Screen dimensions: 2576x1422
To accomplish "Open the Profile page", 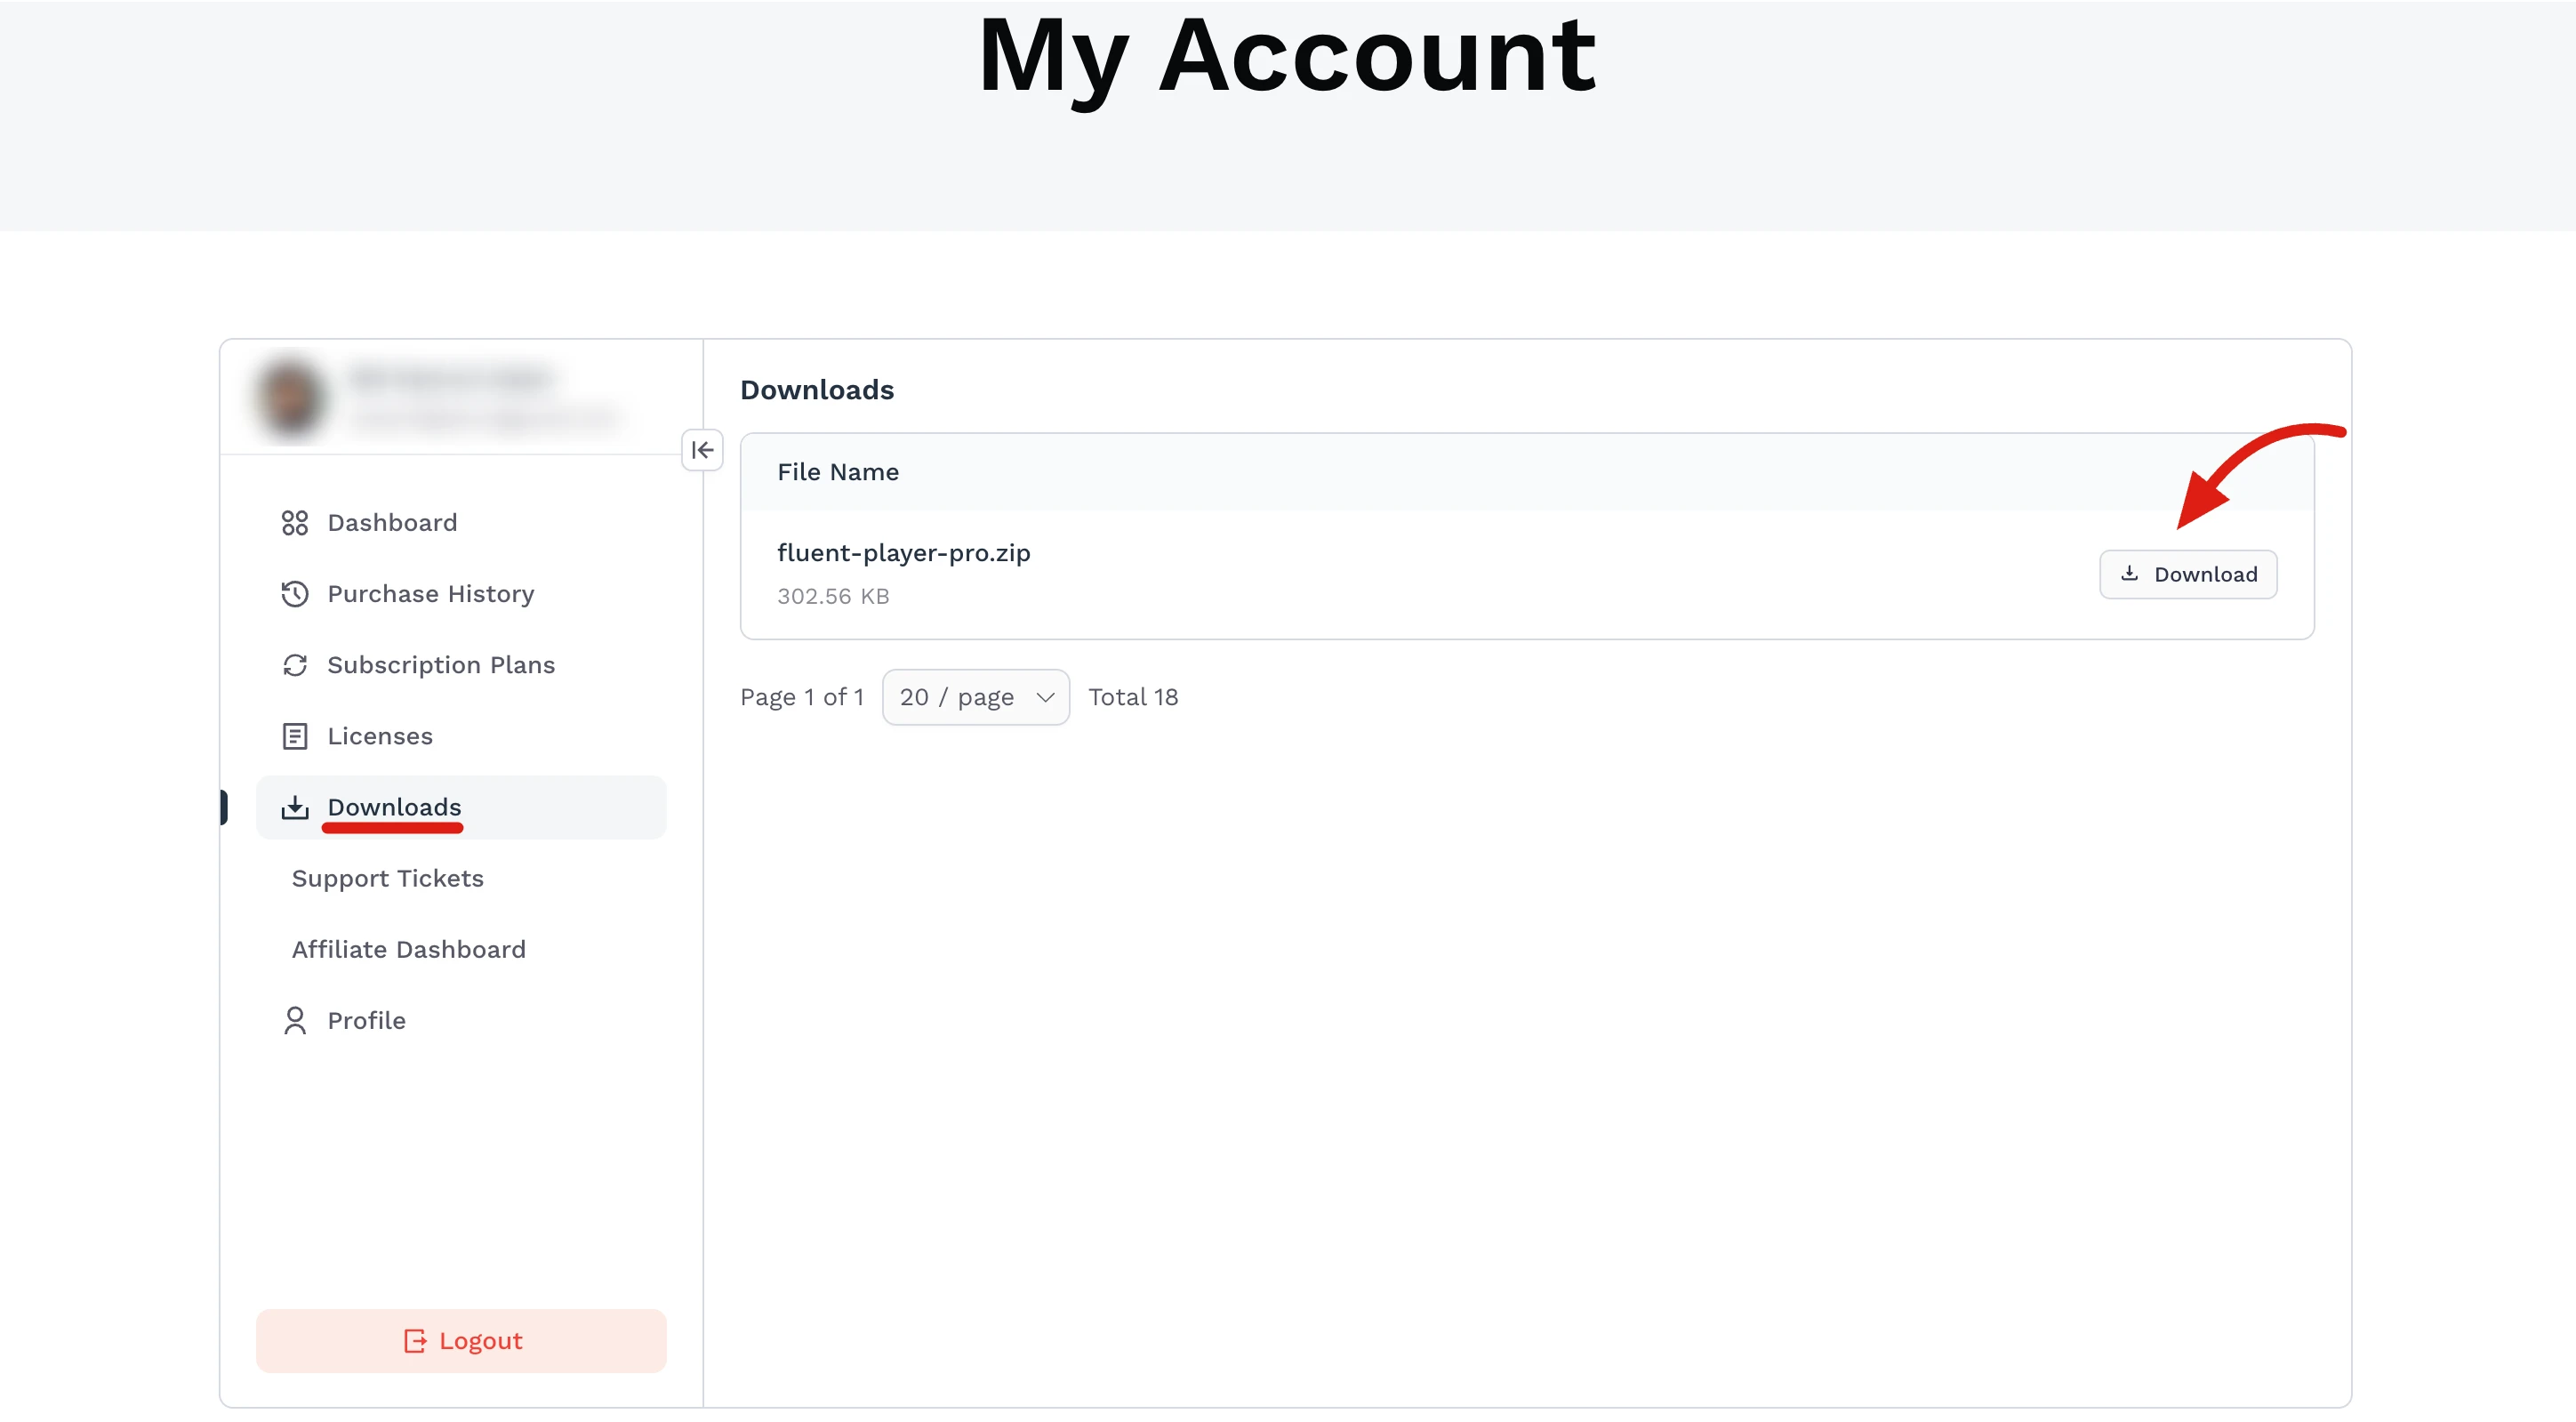I will (461, 1020).
